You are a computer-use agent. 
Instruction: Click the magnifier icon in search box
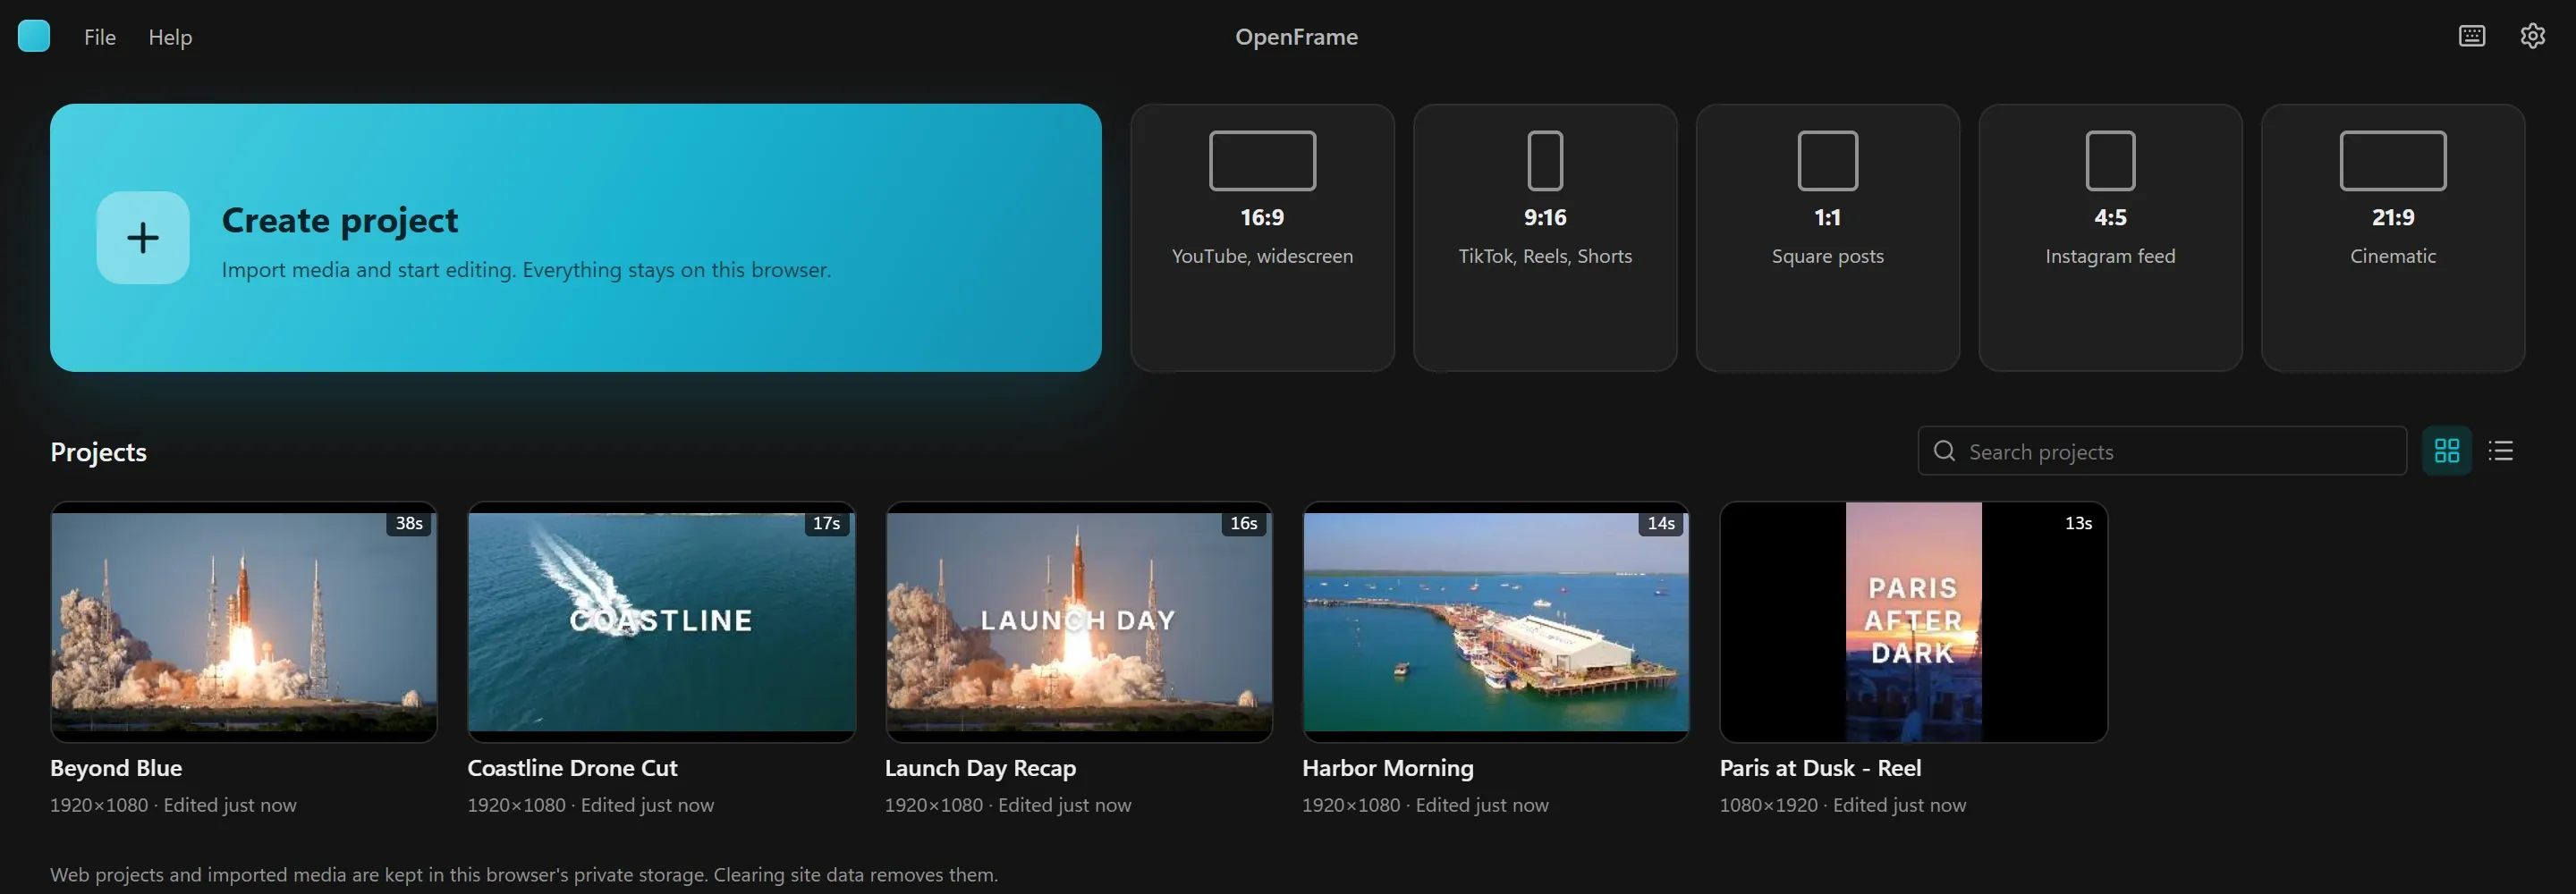pos(1944,451)
